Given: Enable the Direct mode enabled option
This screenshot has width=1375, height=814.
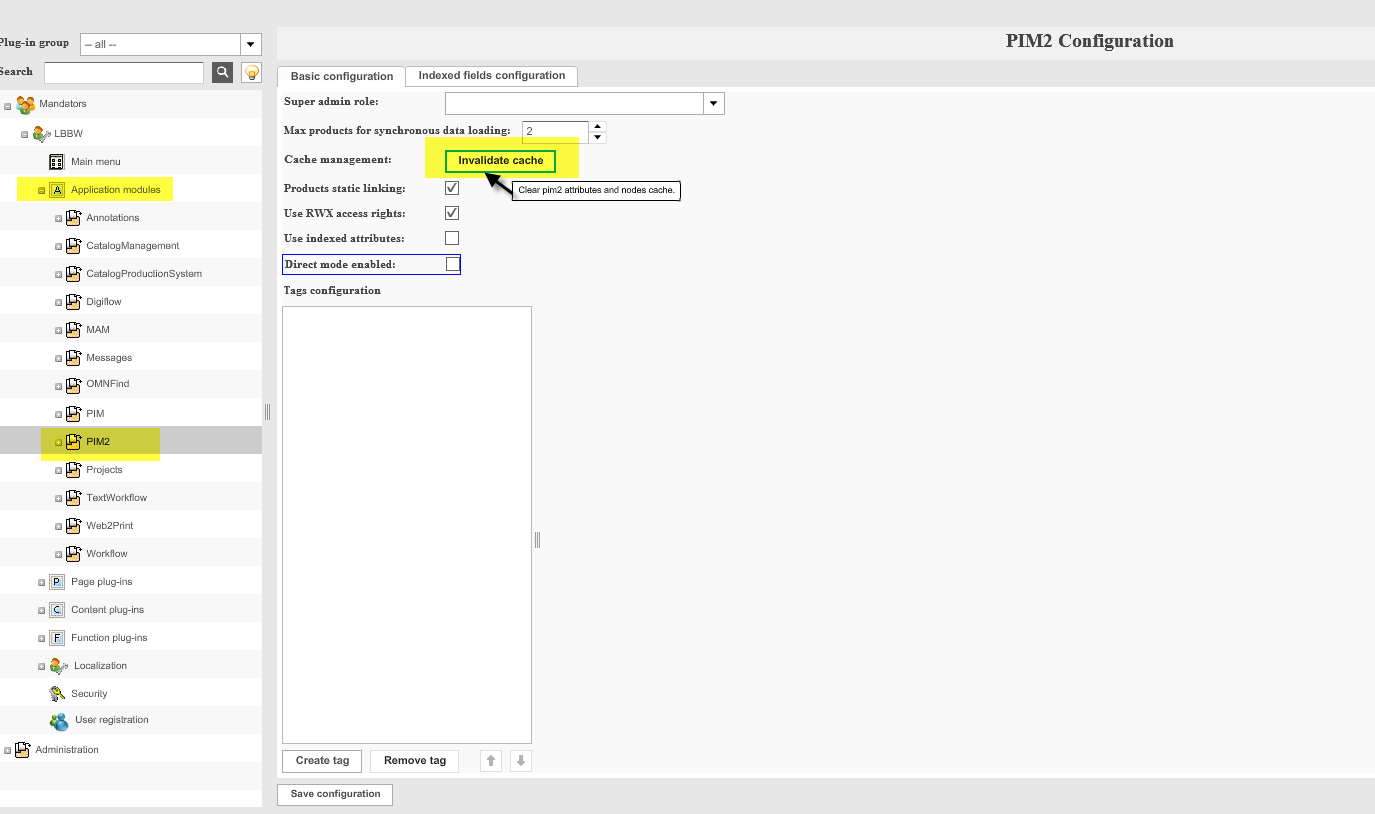Looking at the screenshot, I should [x=451, y=263].
